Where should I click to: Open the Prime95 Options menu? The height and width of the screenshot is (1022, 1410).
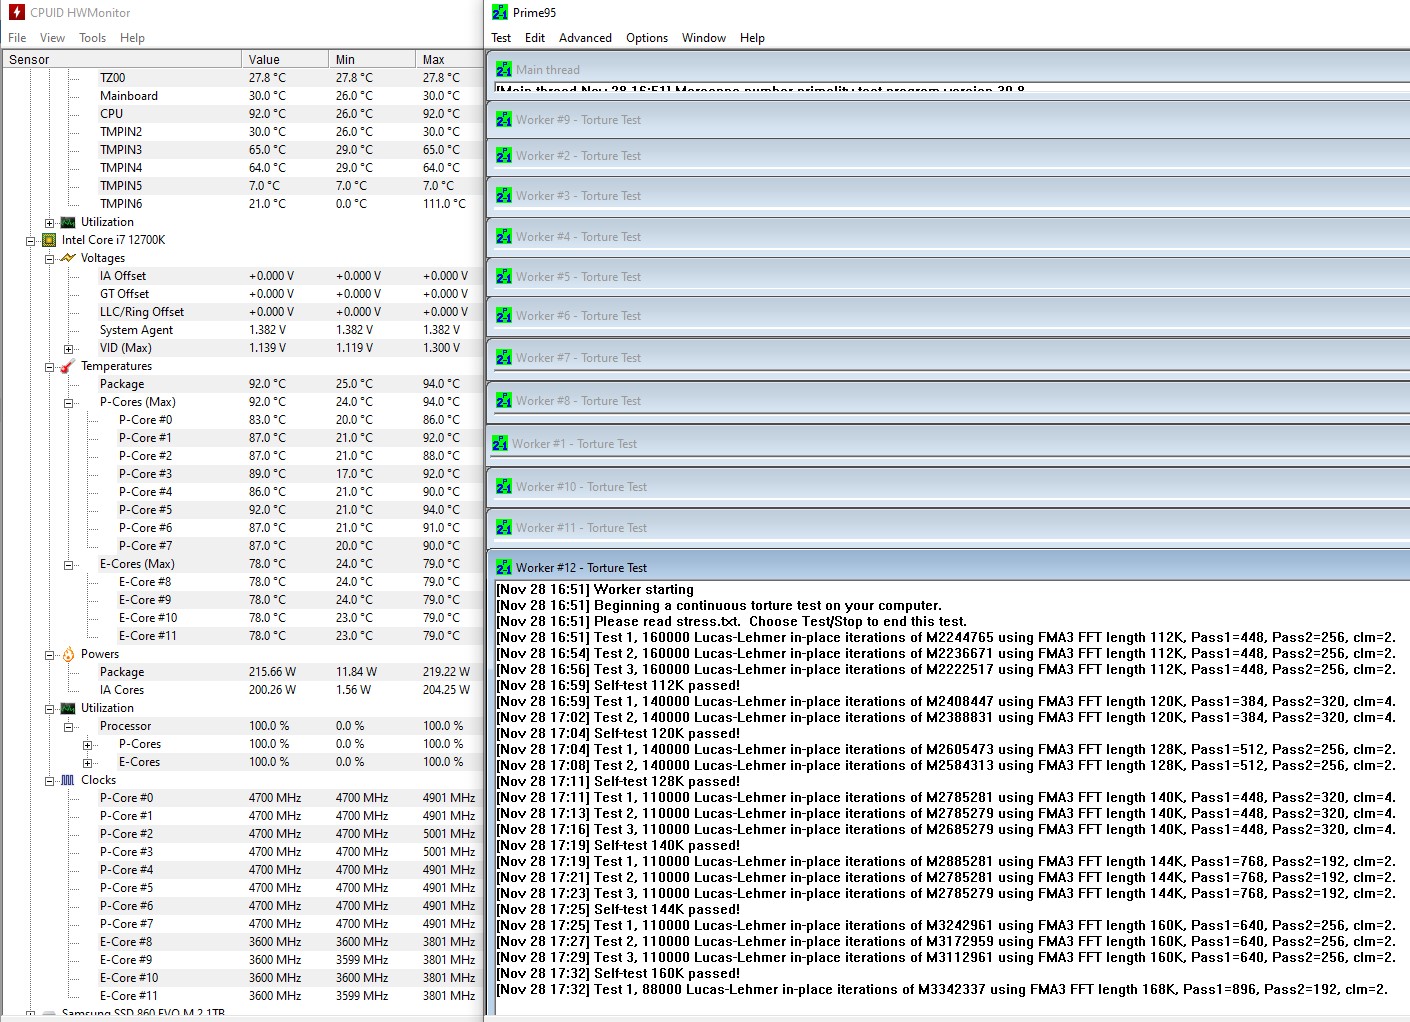[647, 38]
